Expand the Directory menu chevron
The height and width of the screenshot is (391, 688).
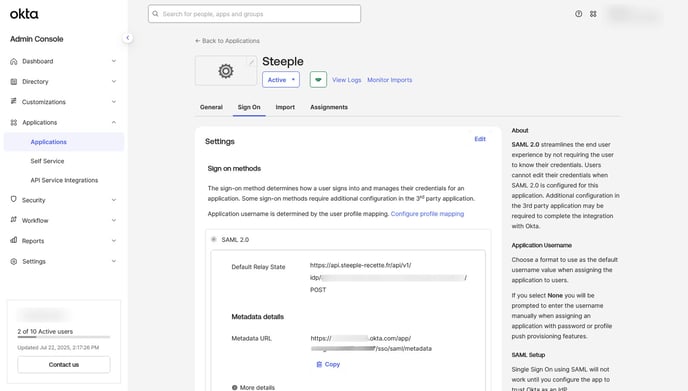click(114, 81)
